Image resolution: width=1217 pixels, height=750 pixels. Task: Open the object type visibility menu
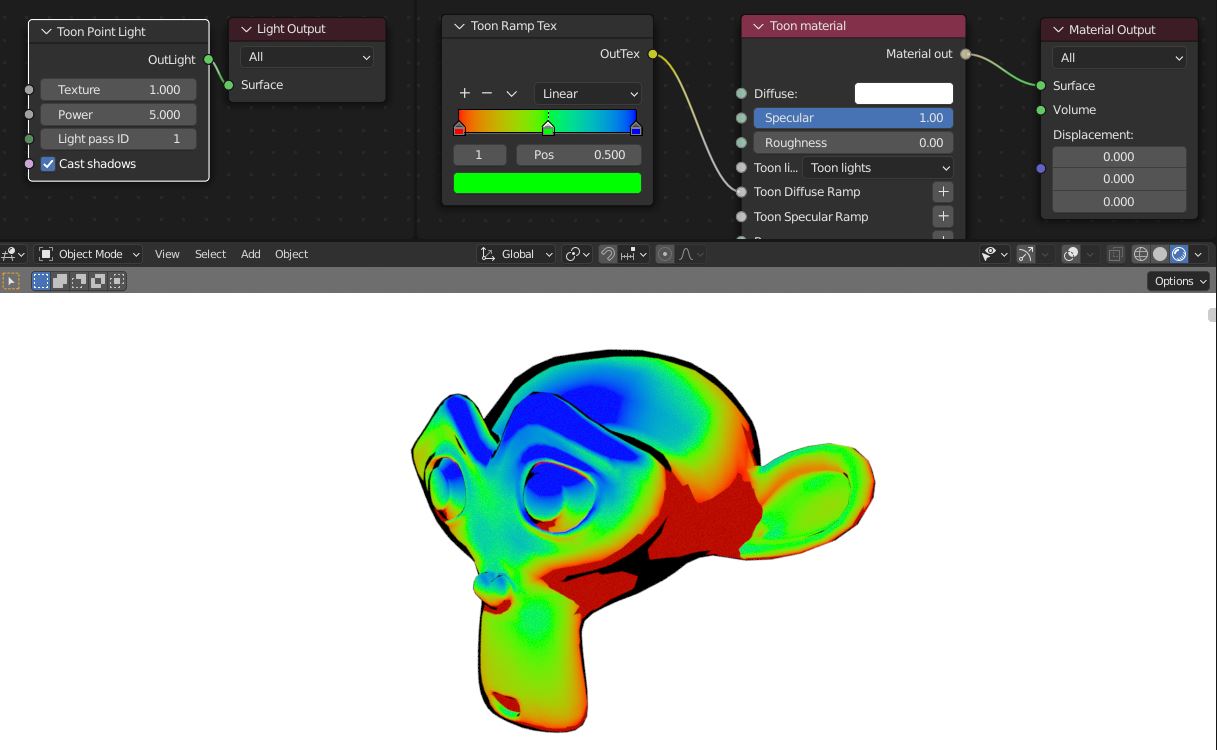point(995,254)
